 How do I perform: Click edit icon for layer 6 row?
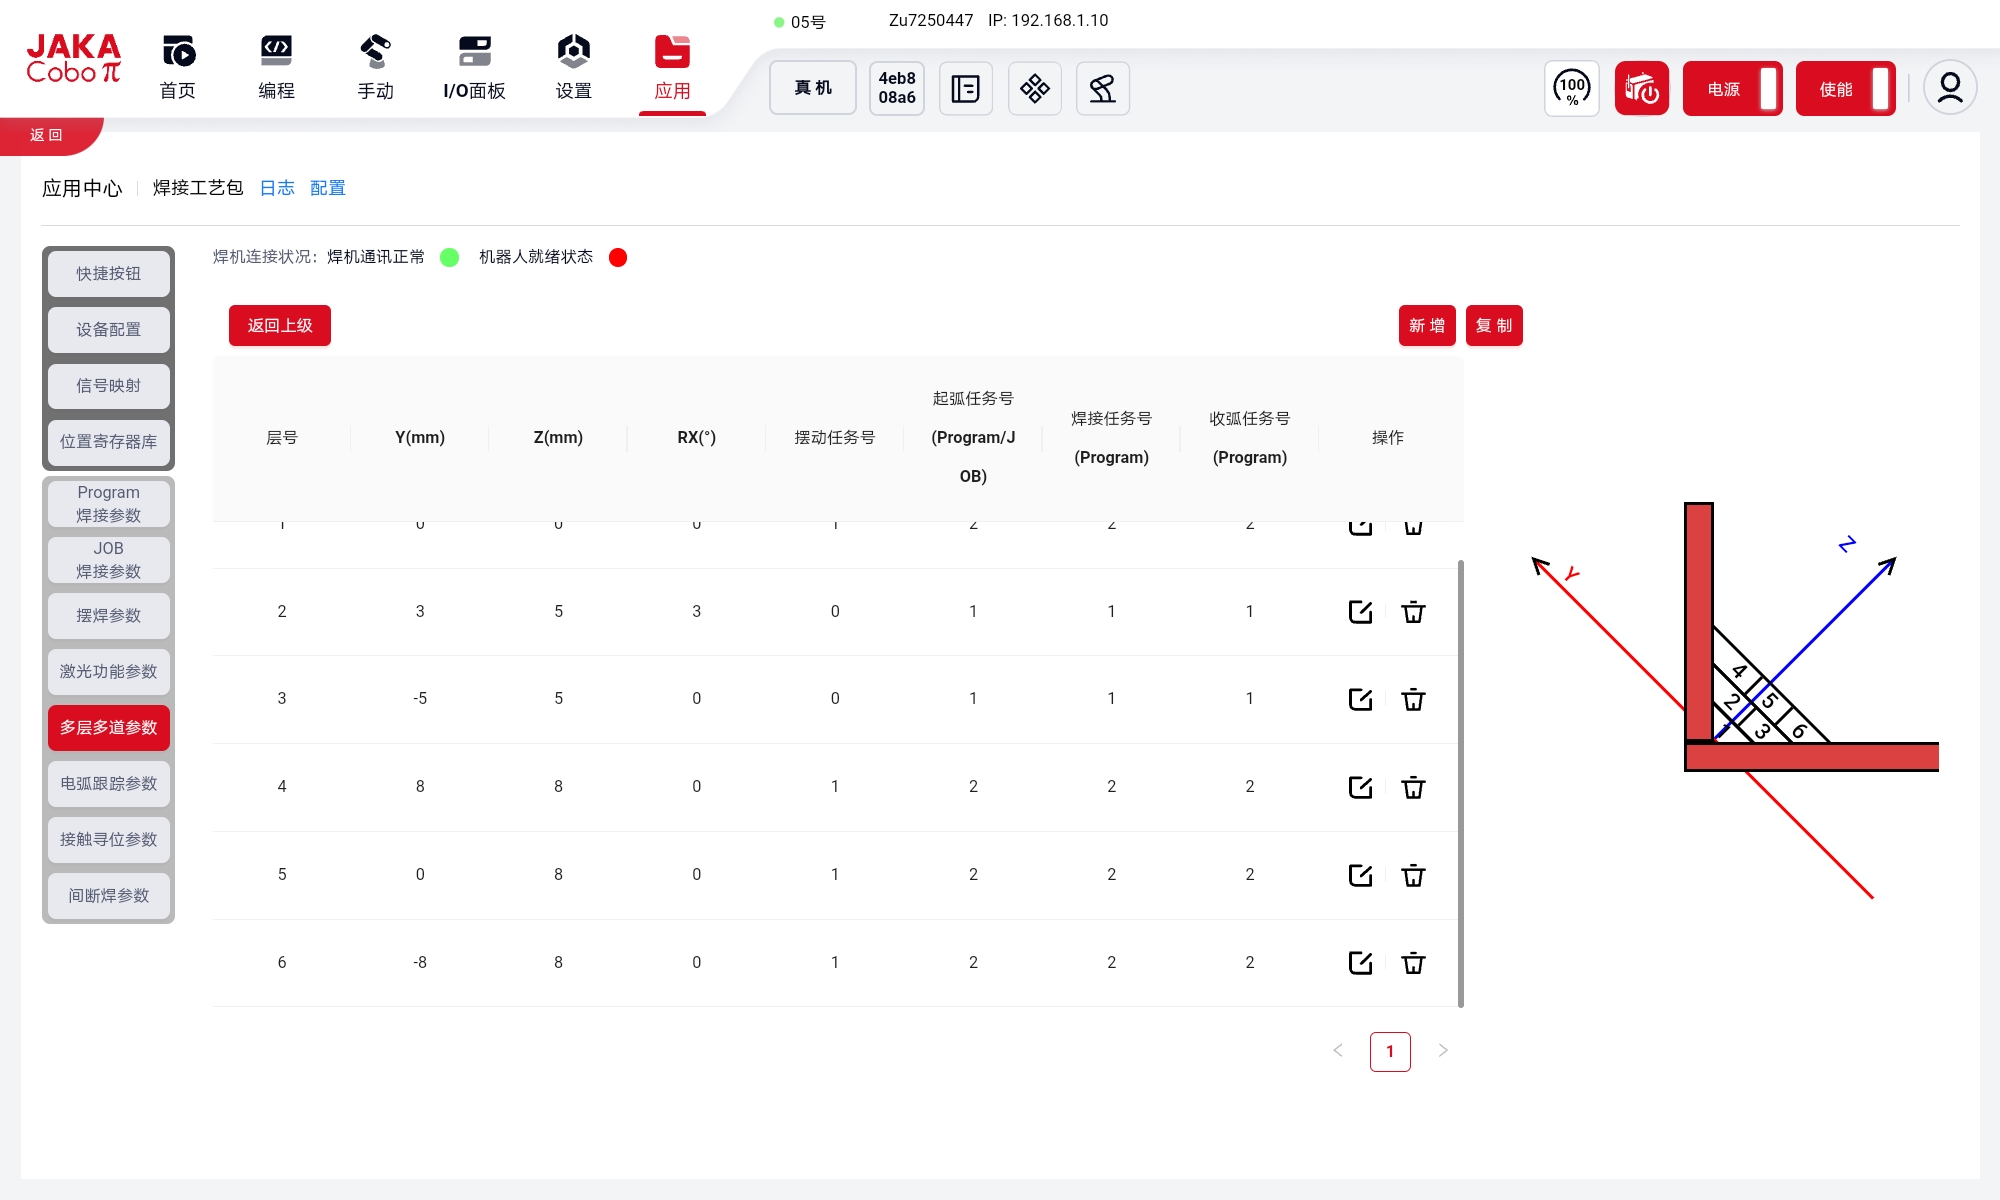[1360, 963]
